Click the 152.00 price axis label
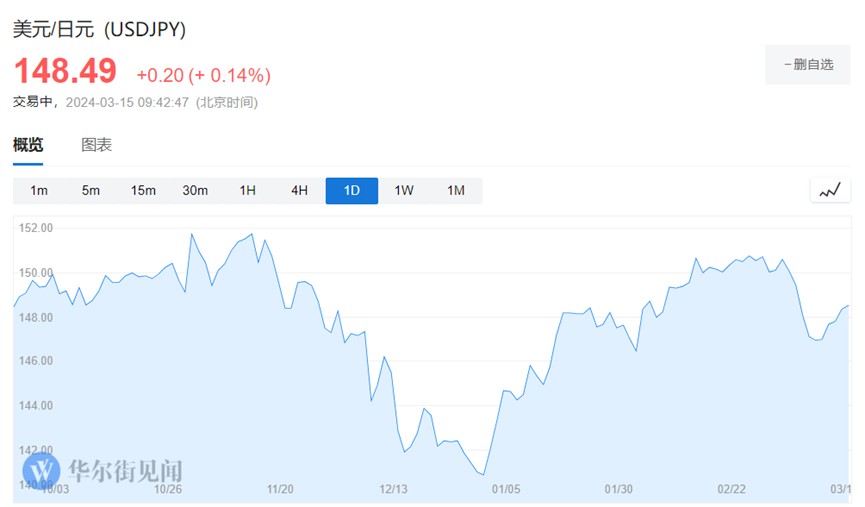865x507 pixels. point(35,229)
